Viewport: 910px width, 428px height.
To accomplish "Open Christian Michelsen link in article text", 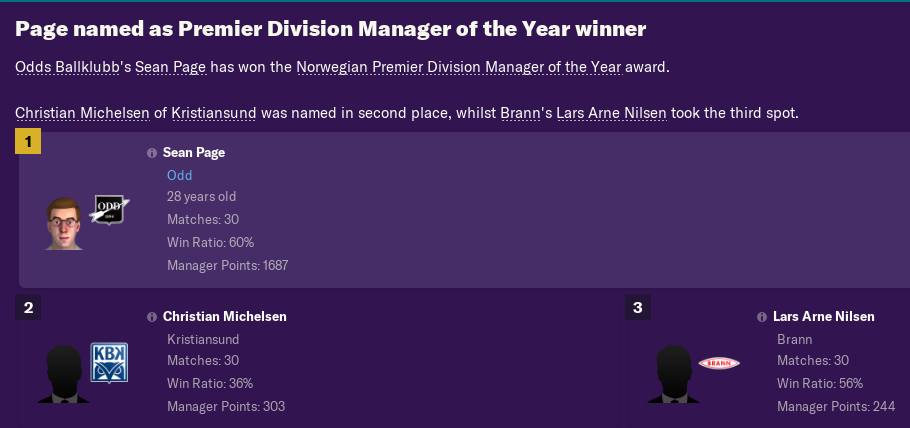I will pos(82,113).
